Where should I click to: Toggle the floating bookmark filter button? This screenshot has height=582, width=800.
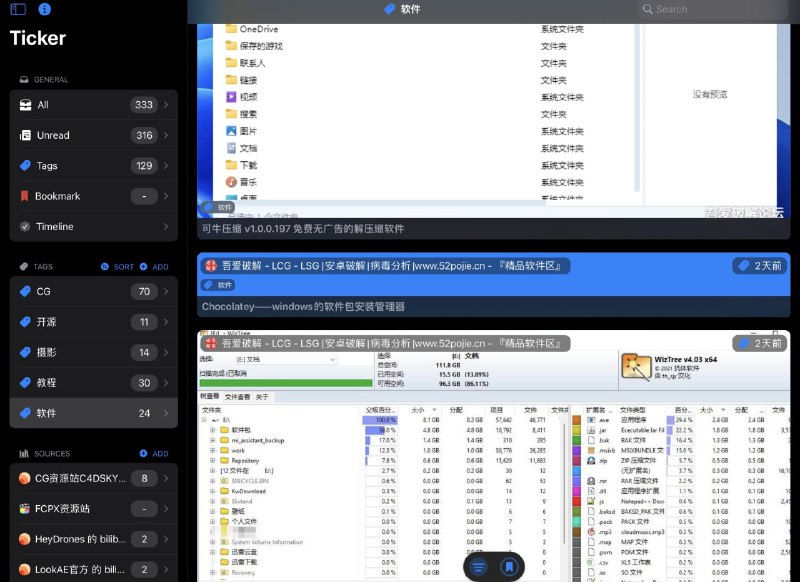coord(509,566)
